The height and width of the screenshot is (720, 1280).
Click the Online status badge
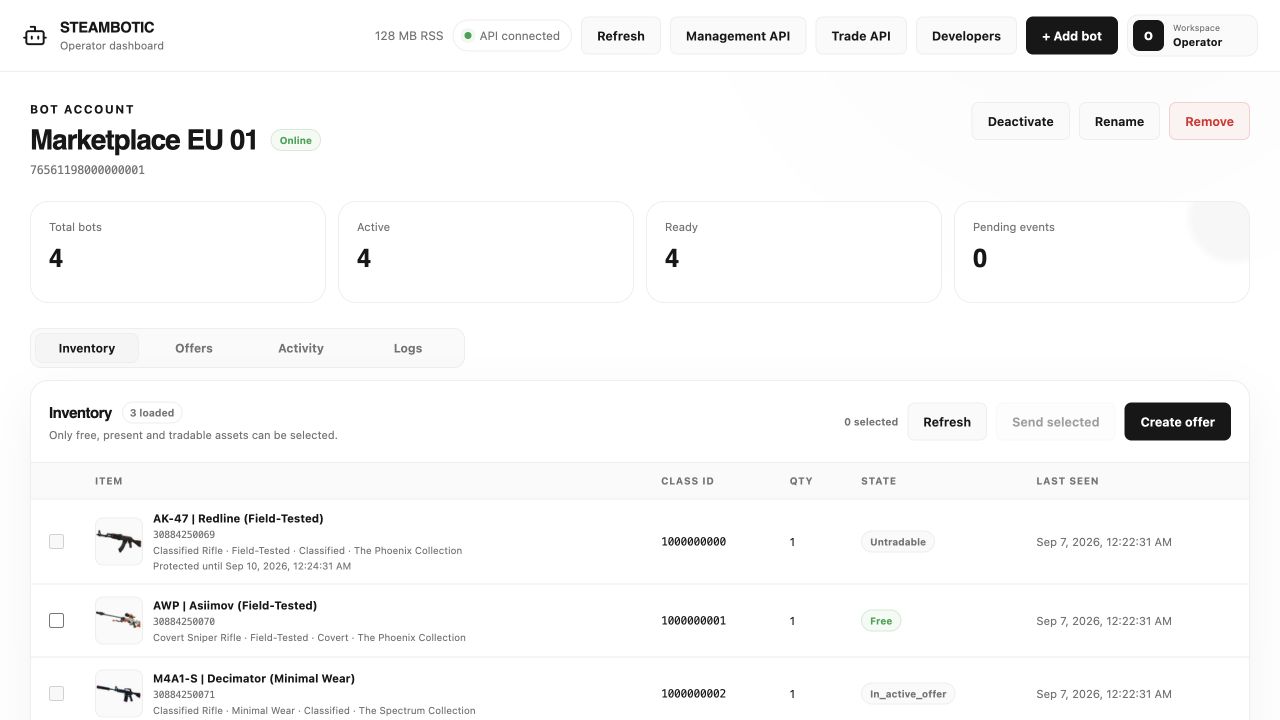(x=296, y=141)
